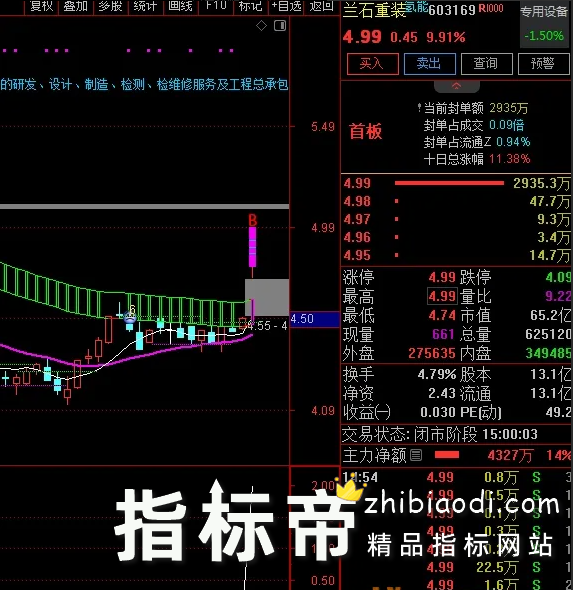
Task: Click the 首板 first-limit label
Action: [365, 131]
